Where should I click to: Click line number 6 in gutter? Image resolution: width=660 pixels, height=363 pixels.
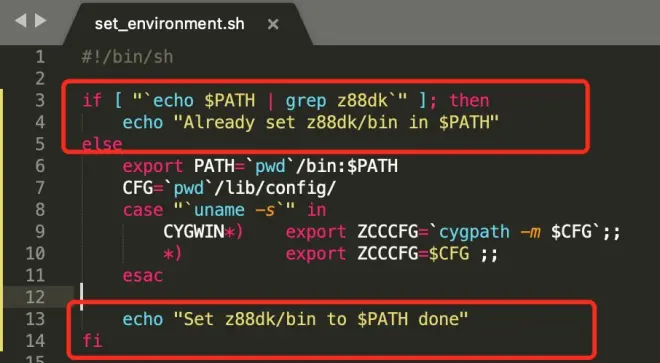[40, 166]
